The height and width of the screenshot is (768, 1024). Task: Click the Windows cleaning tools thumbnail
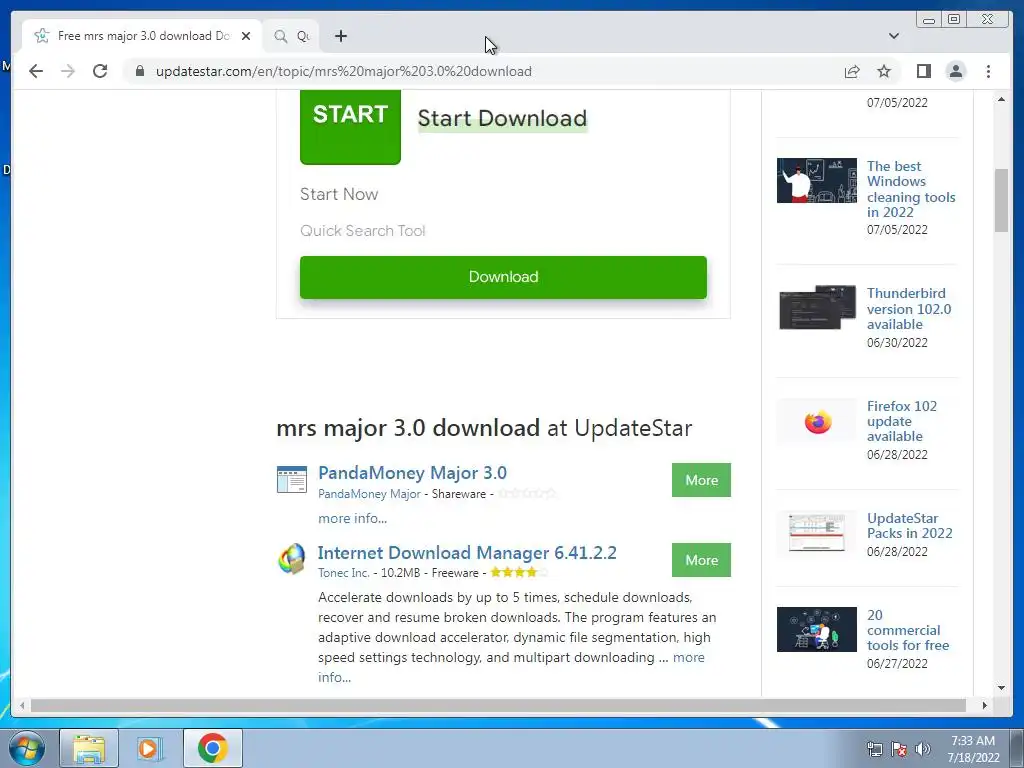(x=816, y=180)
